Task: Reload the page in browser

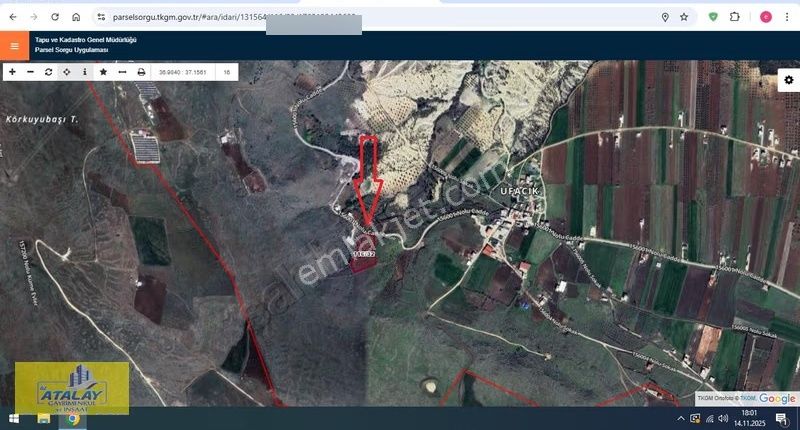Action: [x=54, y=17]
